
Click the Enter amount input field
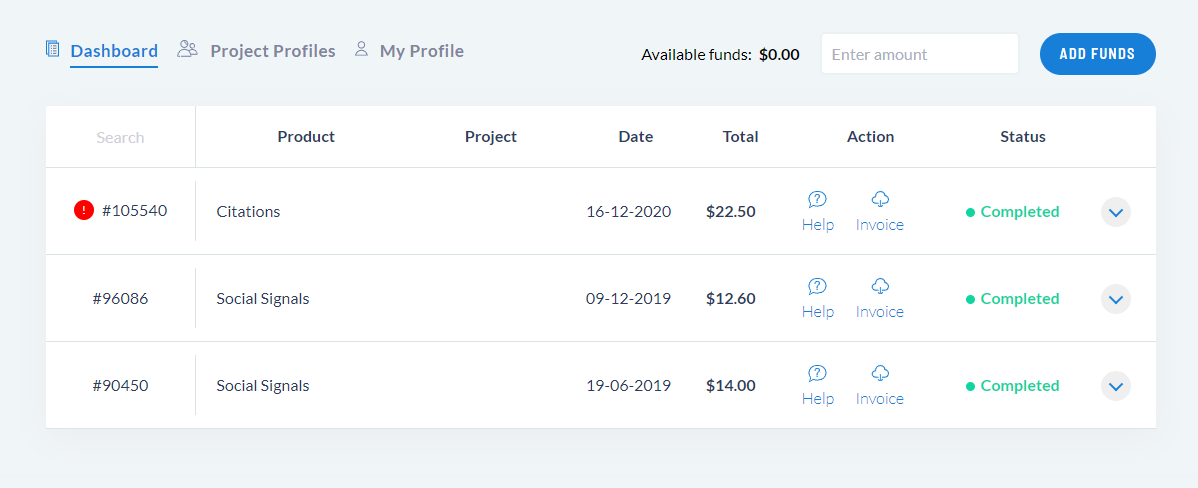919,54
